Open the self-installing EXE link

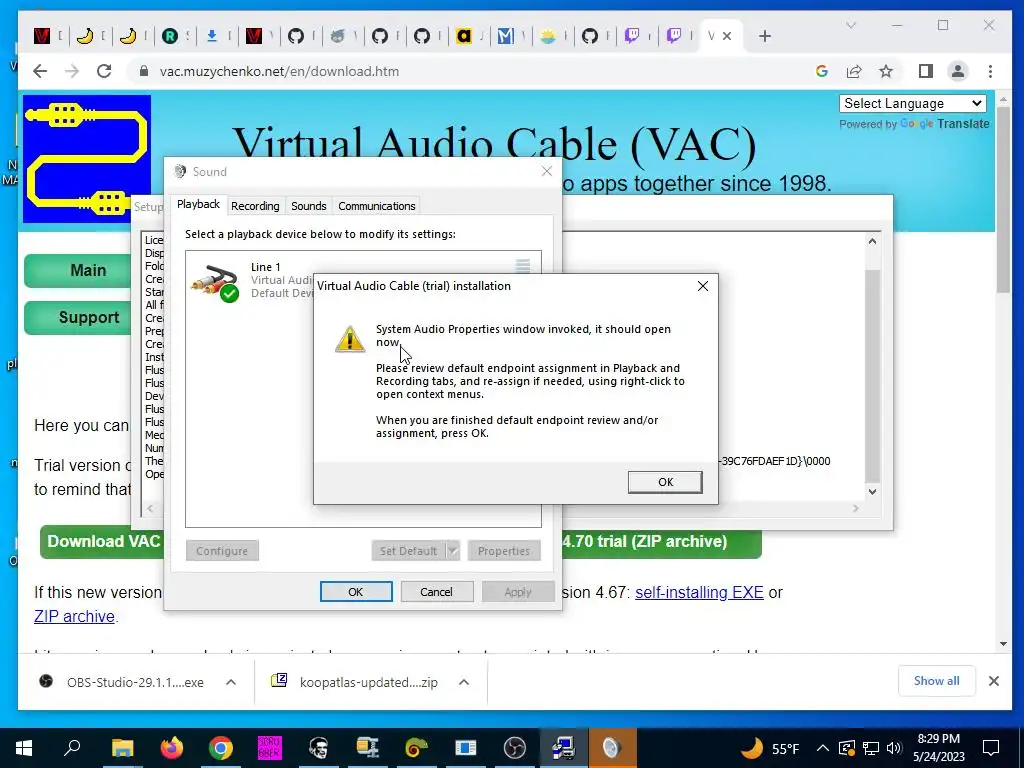coord(699,592)
